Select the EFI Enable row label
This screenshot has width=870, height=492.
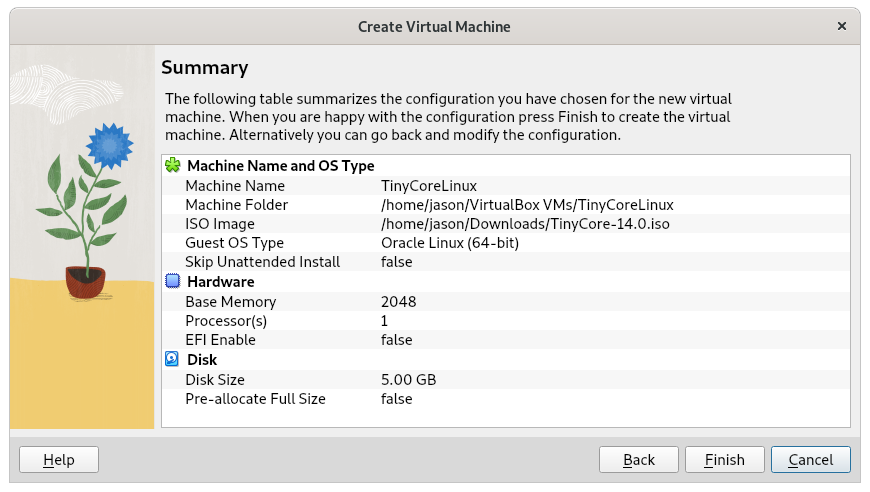point(220,339)
